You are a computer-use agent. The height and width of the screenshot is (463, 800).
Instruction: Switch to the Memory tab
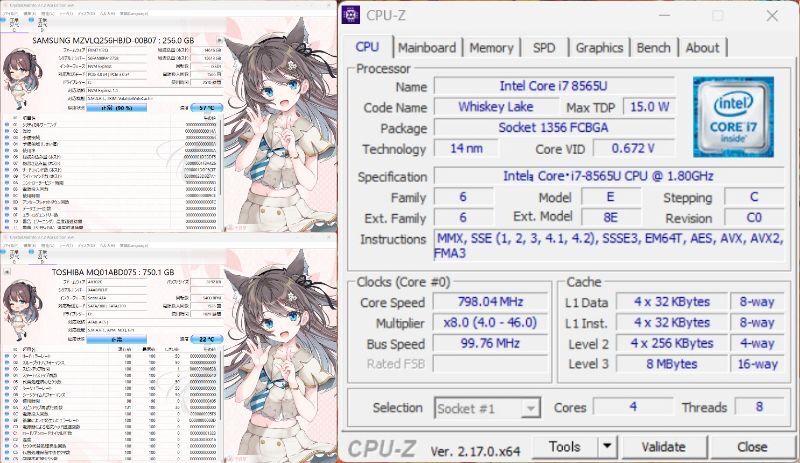coord(491,48)
